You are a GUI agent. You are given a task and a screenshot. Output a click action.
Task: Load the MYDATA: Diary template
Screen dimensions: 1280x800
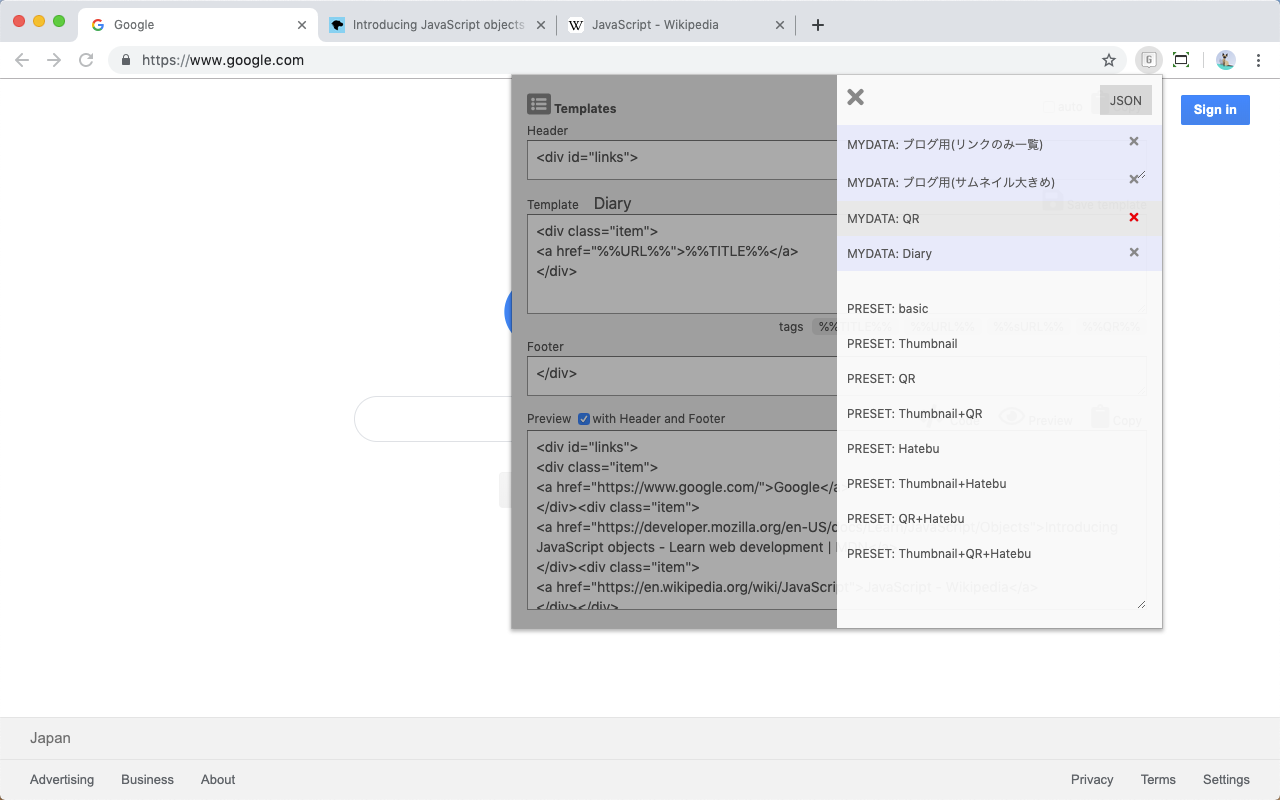pos(889,254)
